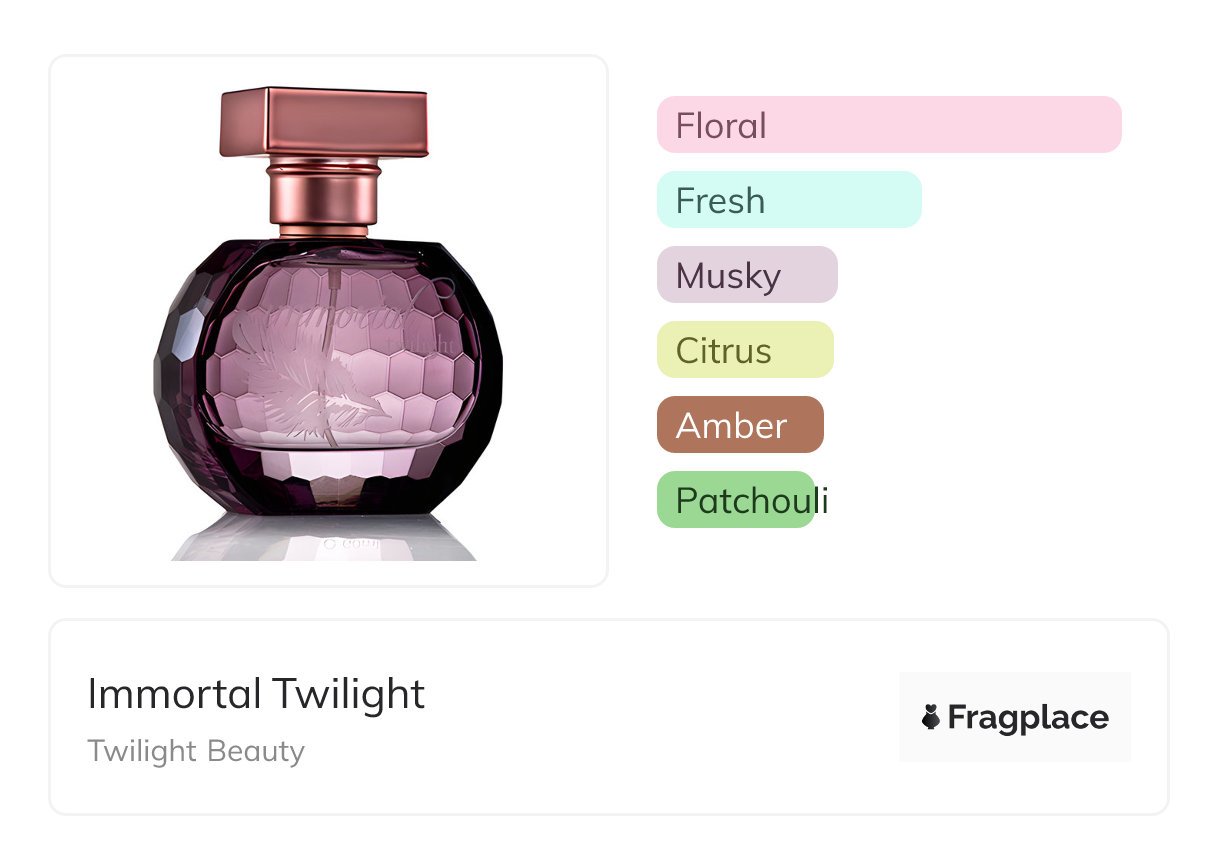Click the Twilight Beauty brand name
This screenshot has height=864, width=1218.
click(x=196, y=751)
